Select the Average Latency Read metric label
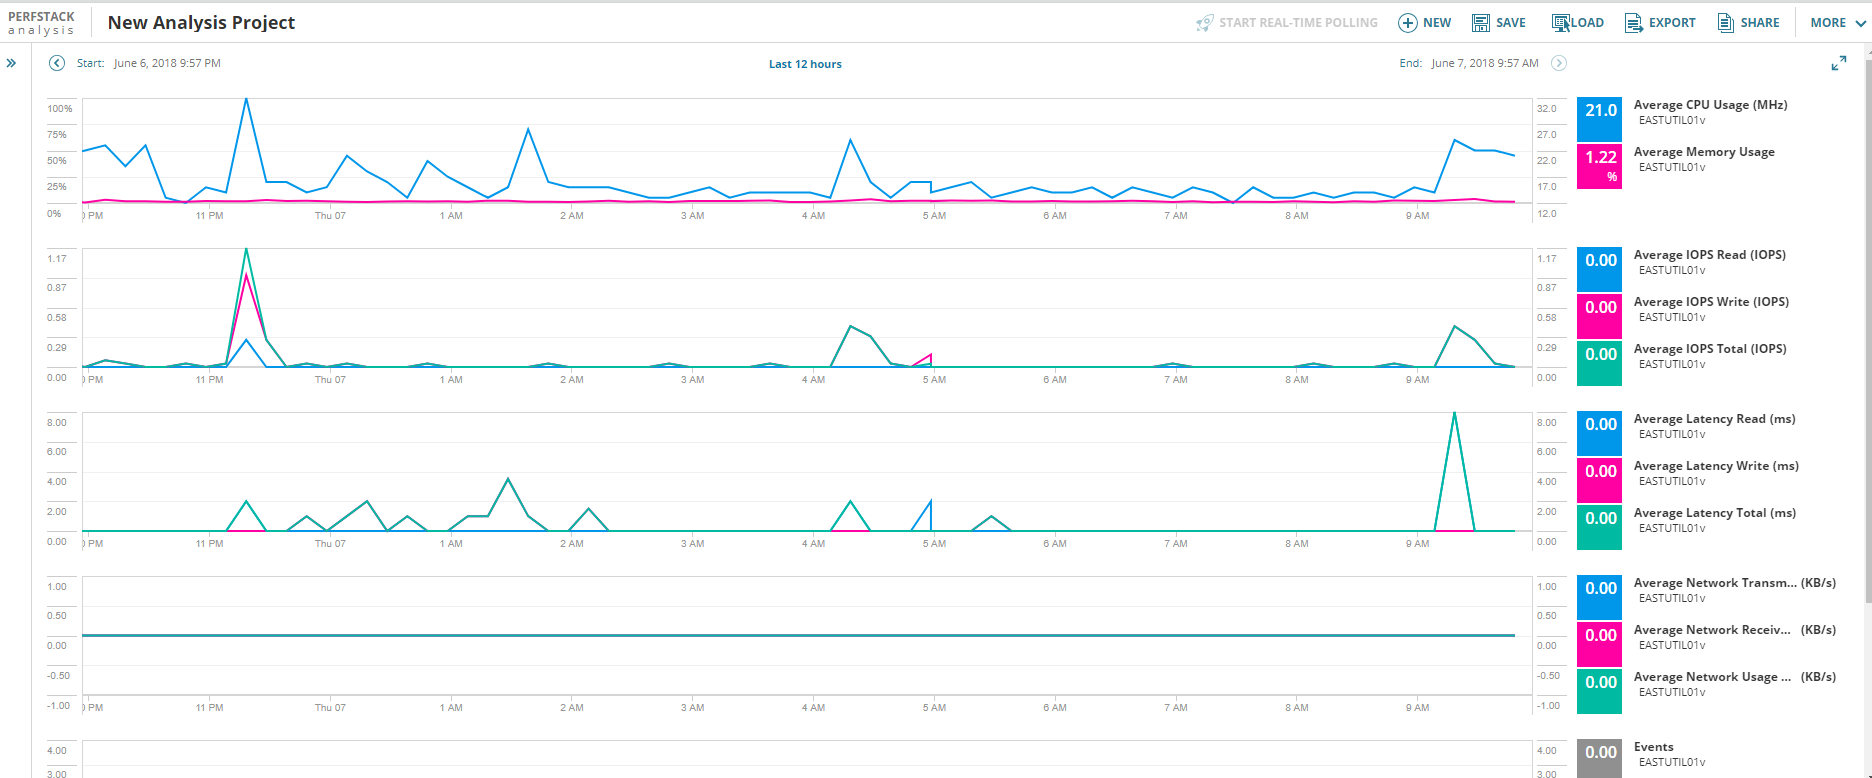The image size is (1872, 778). point(1714,419)
